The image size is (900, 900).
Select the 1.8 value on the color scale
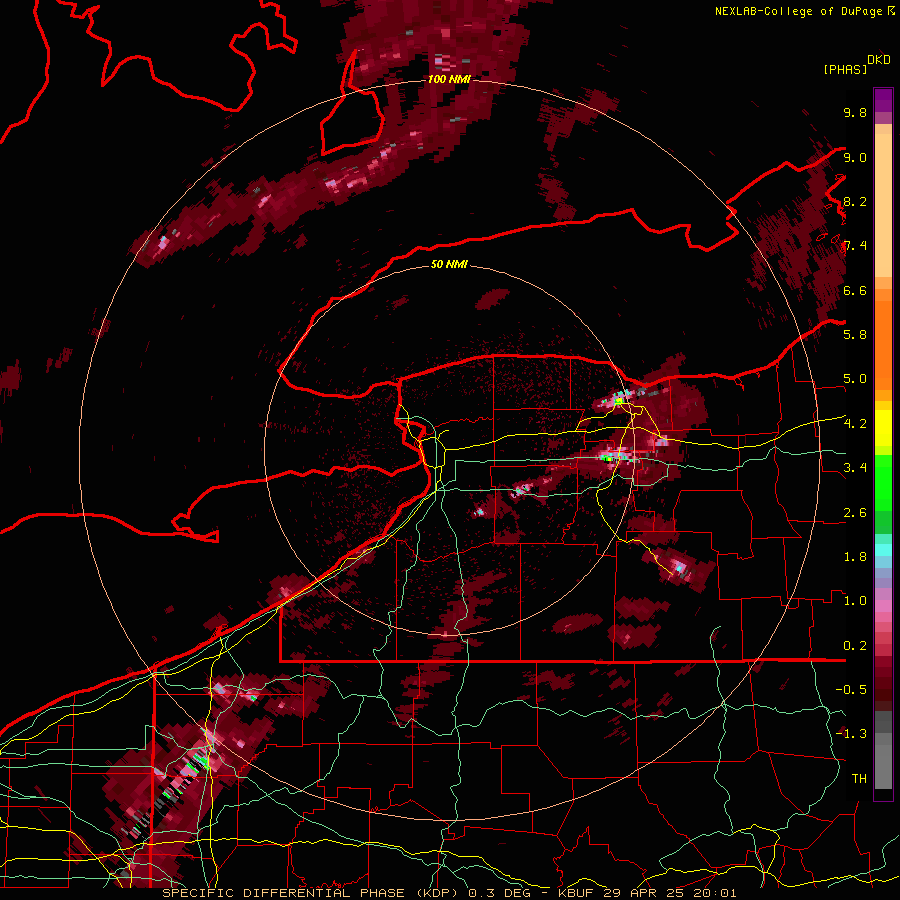click(855, 557)
